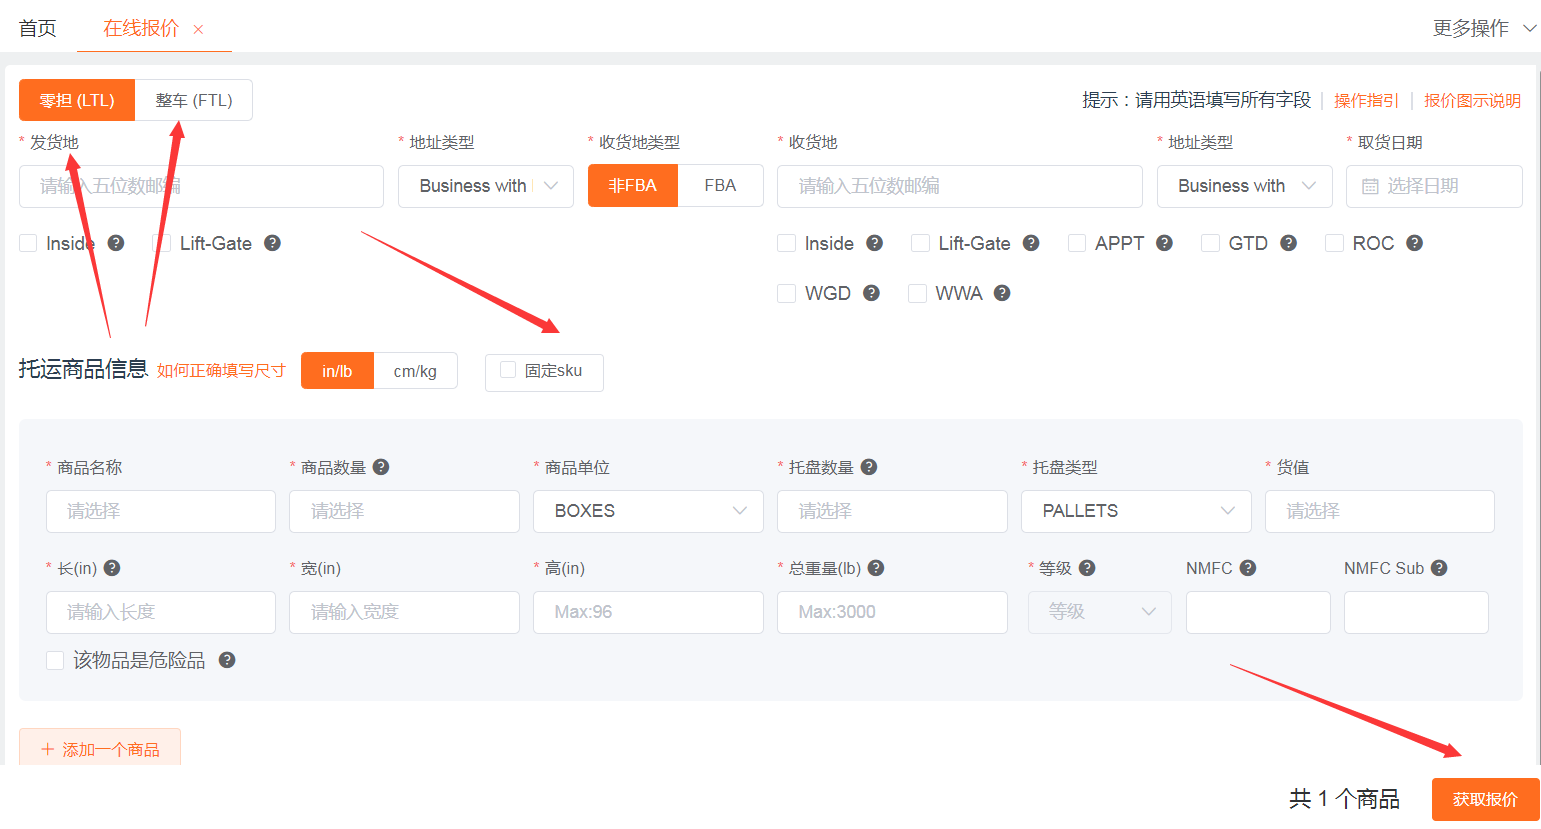Screen dimensions: 1541x829
Task: Open the 如何正确填写尺寸 link
Action: 221,371
